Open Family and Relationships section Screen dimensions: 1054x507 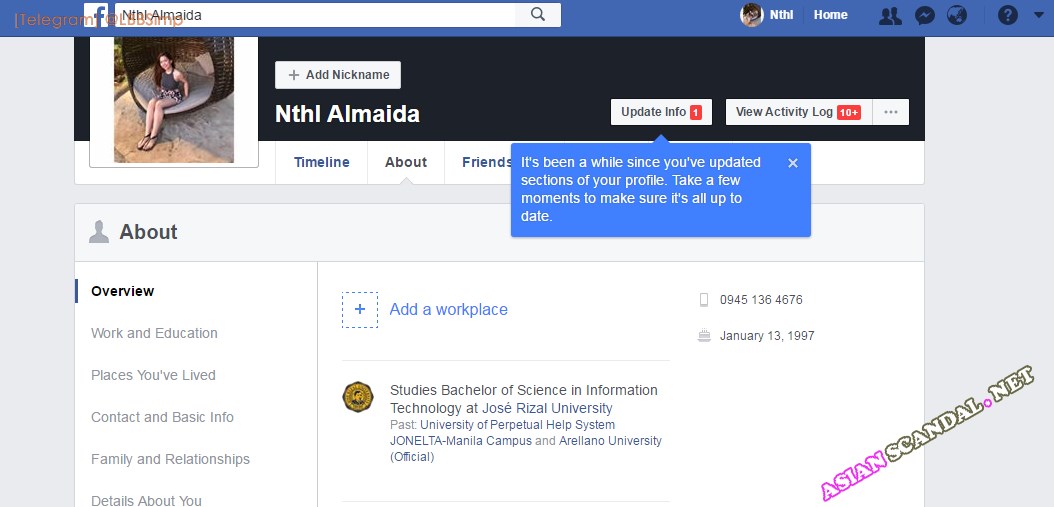170,459
